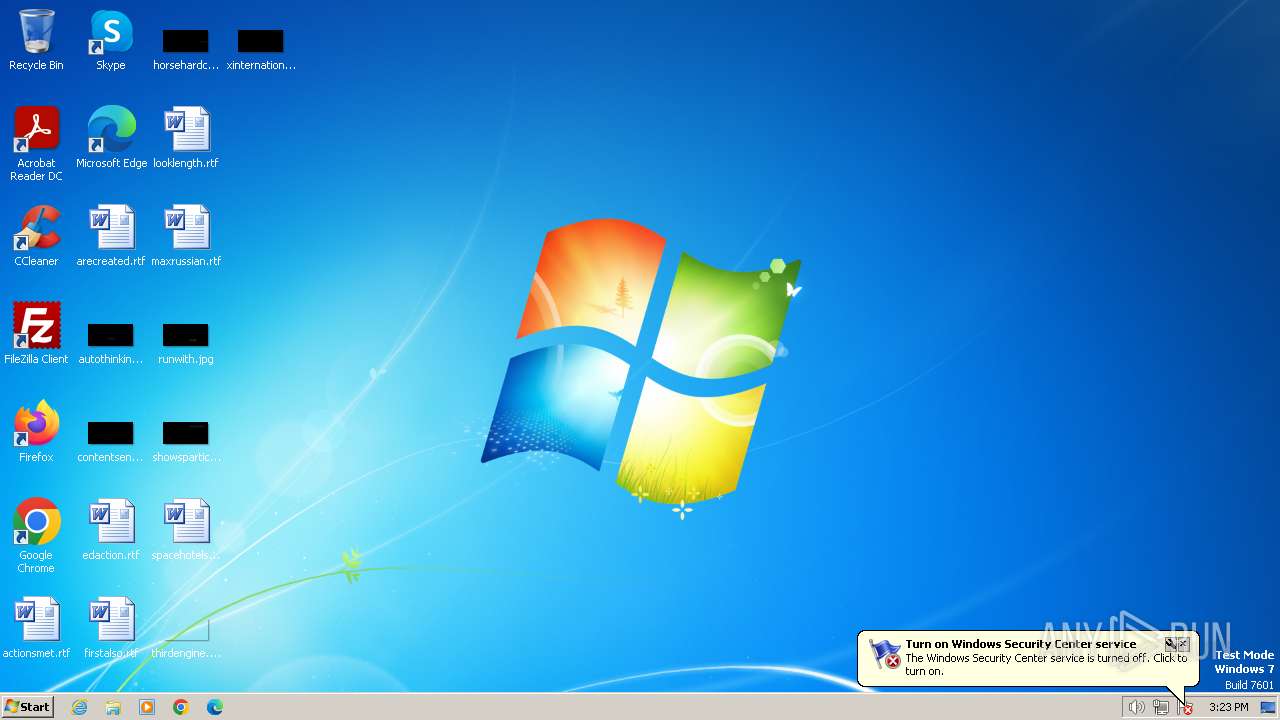
Task: Select the thirdengine... file
Action: (186, 637)
